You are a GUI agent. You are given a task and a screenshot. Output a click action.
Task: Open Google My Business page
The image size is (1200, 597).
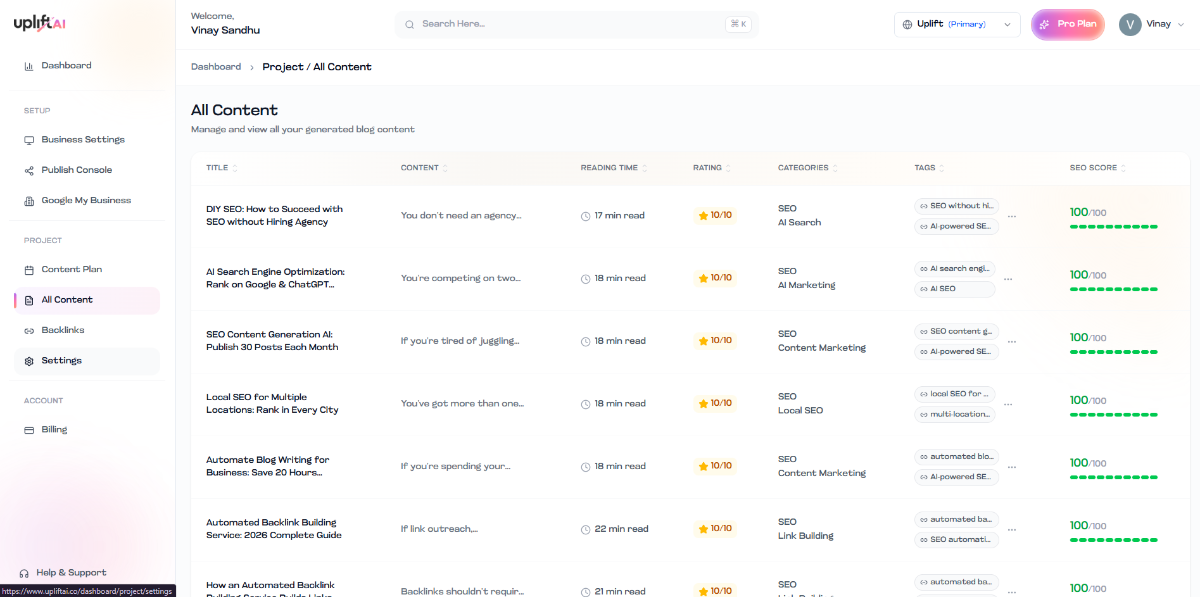click(x=86, y=200)
